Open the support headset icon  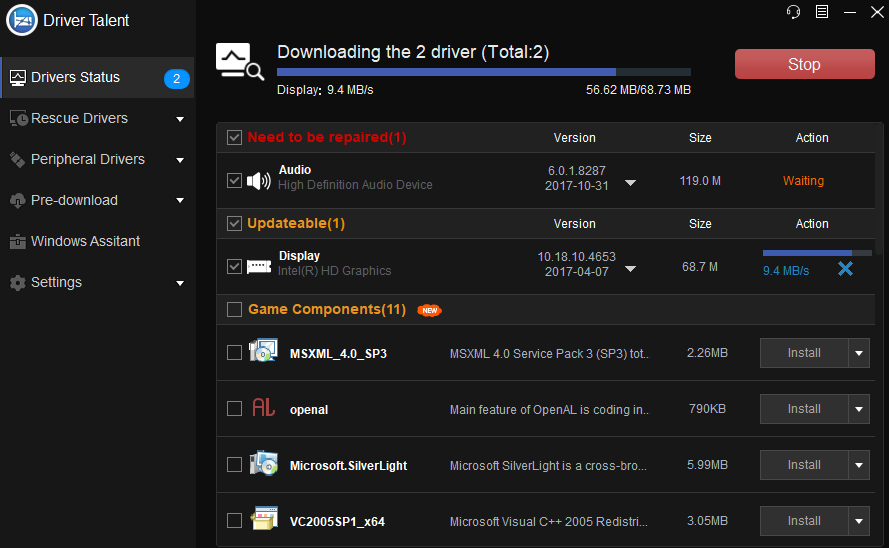[x=793, y=12]
